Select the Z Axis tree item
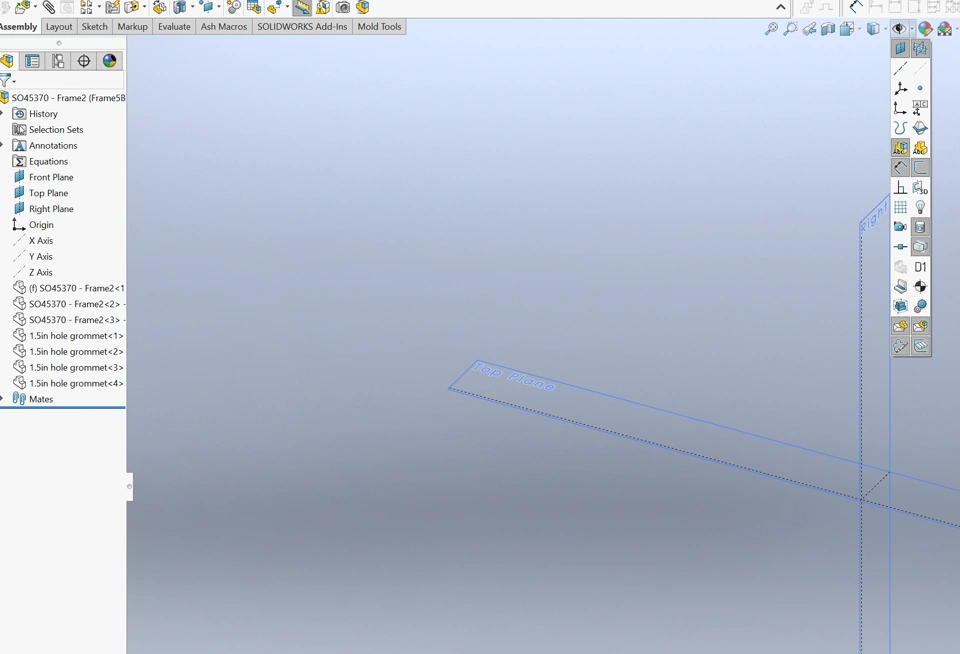The width and height of the screenshot is (960, 654). click(x=33, y=272)
